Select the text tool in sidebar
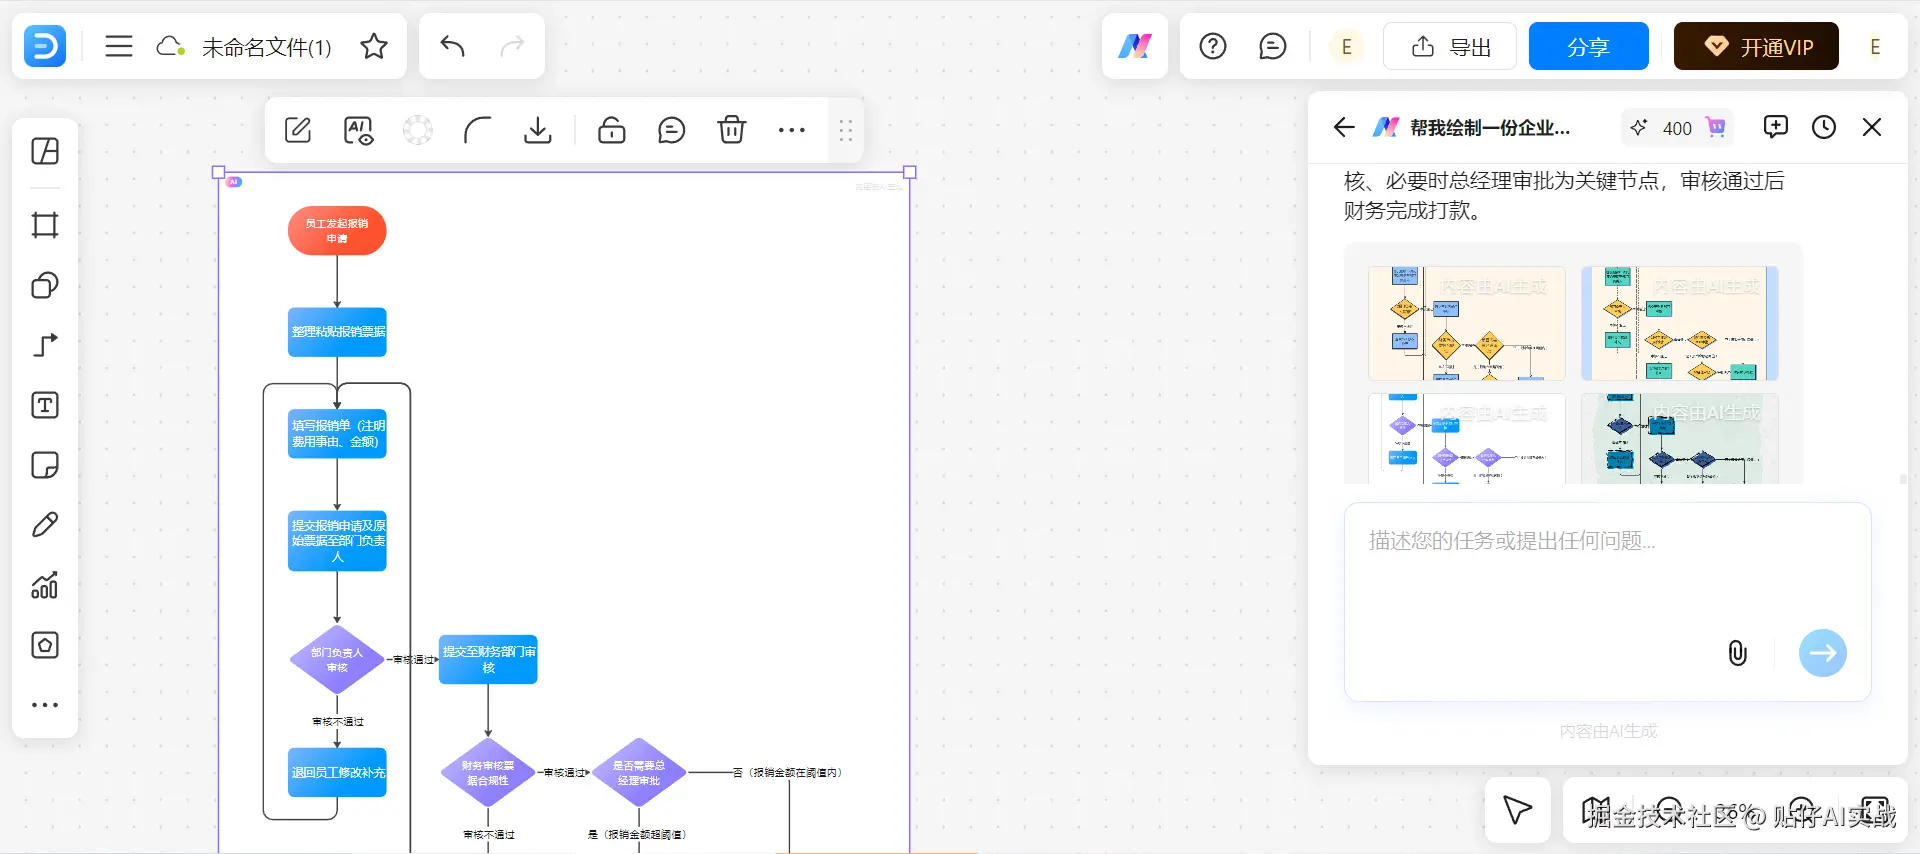The width and height of the screenshot is (1920, 854). tap(45, 405)
